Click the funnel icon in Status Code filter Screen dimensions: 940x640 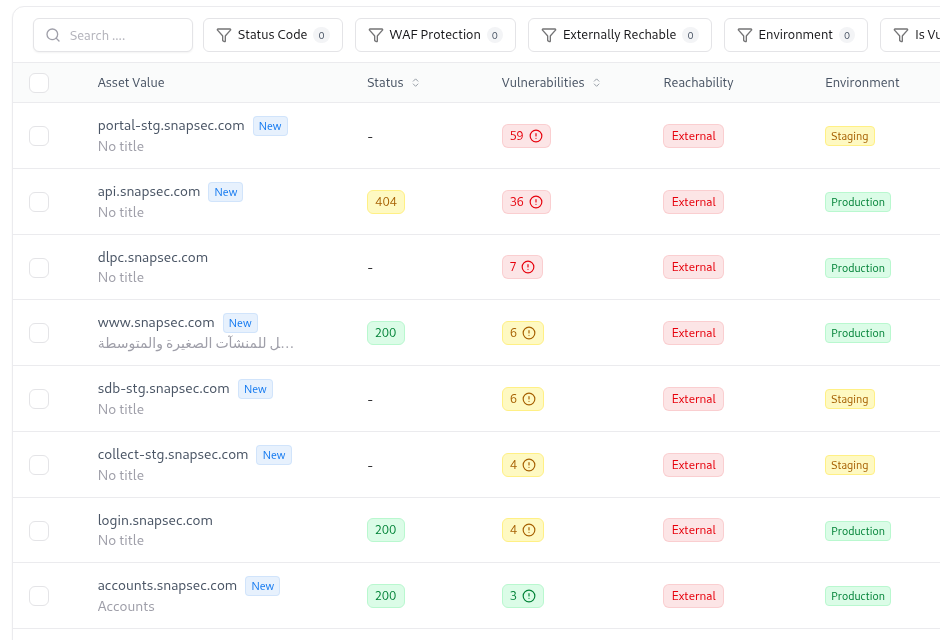tap(224, 35)
